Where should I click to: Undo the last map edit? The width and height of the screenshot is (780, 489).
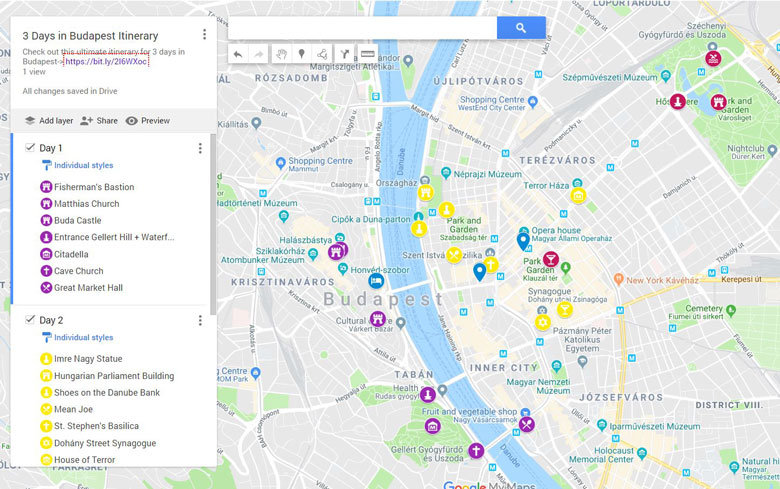tap(238, 54)
